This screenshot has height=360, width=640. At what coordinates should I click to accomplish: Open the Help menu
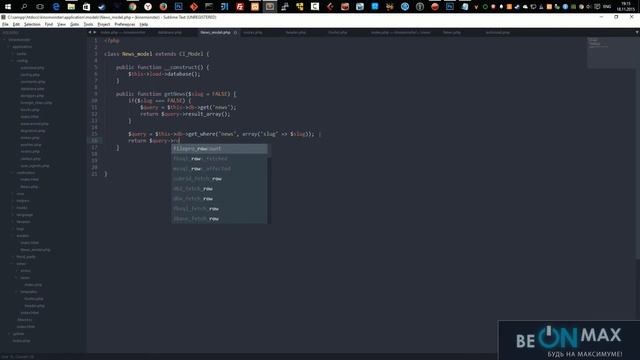(144, 24)
